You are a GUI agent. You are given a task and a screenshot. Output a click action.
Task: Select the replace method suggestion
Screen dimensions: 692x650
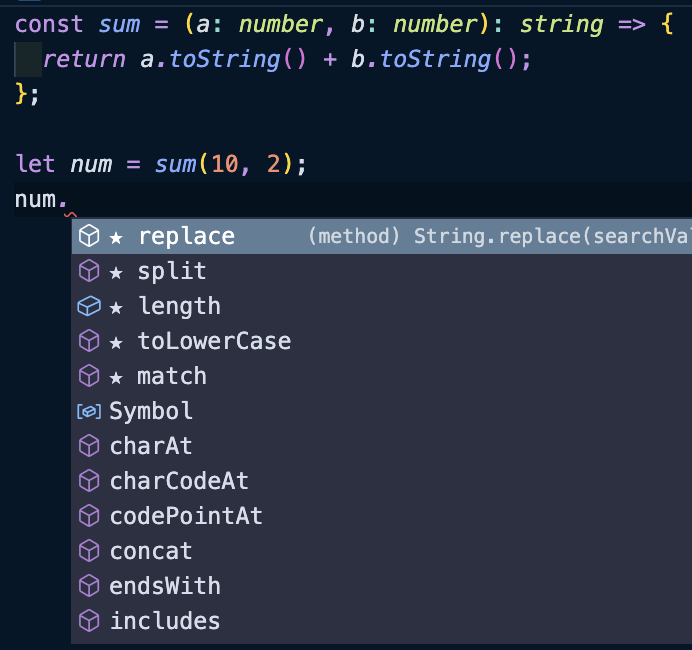382,236
